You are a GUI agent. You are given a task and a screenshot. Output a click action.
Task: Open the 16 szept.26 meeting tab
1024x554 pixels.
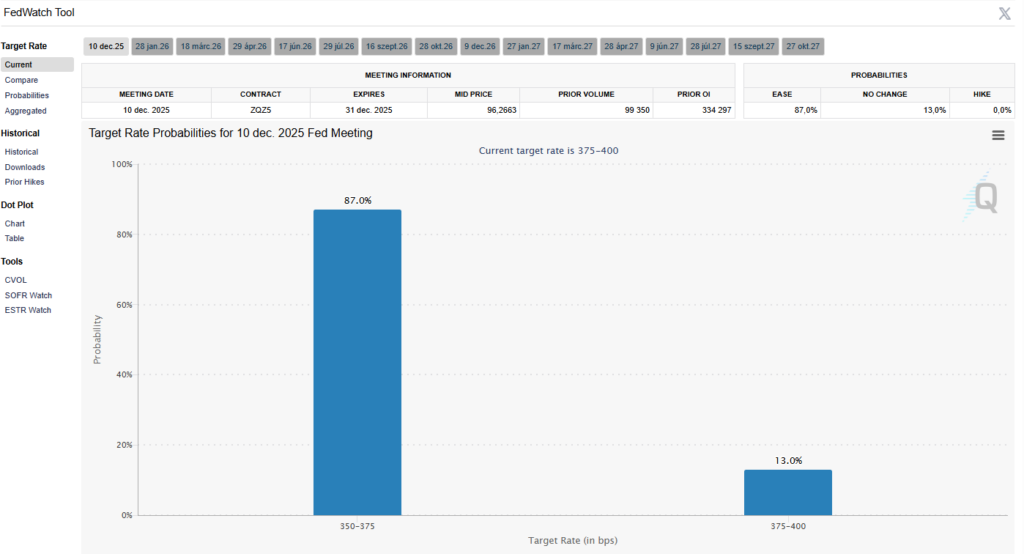(x=386, y=47)
